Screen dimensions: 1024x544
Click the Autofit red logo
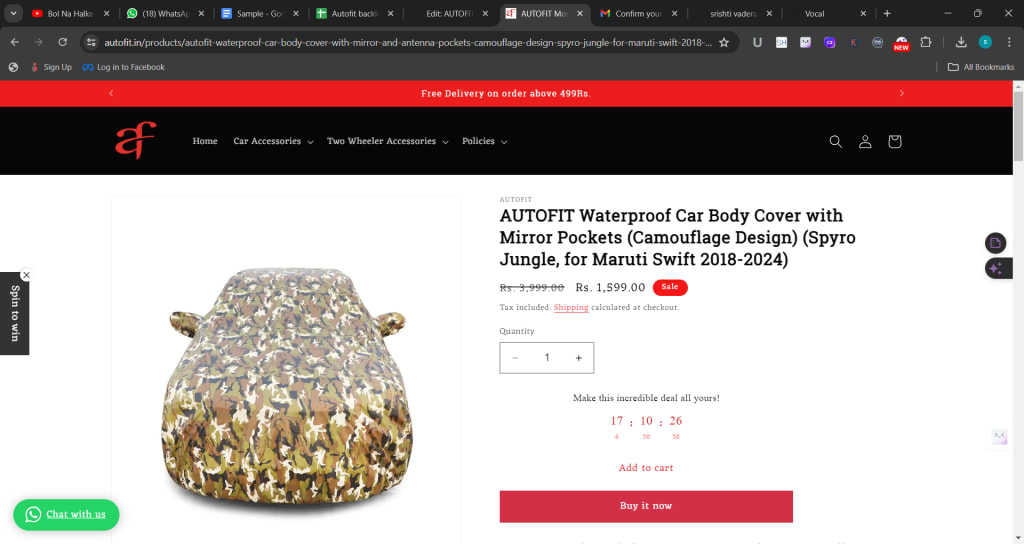135,140
